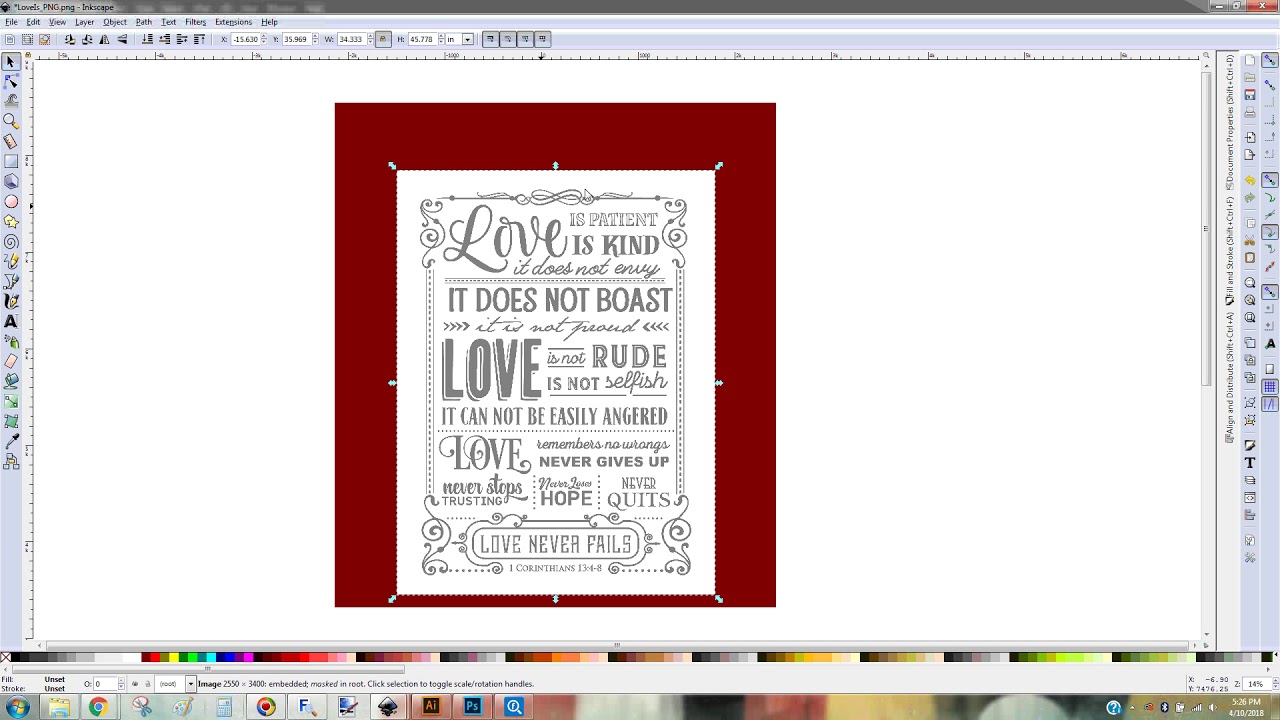The image size is (1280, 720).
Task: Select the Star and polygon tool
Action: [11, 221]
